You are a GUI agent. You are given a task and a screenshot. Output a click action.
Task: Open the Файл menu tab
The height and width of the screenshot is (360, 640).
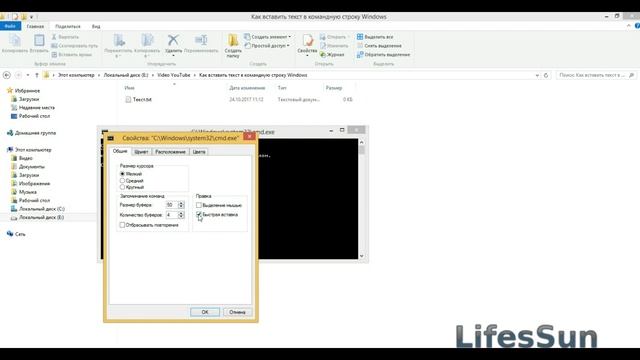point(10,26)
